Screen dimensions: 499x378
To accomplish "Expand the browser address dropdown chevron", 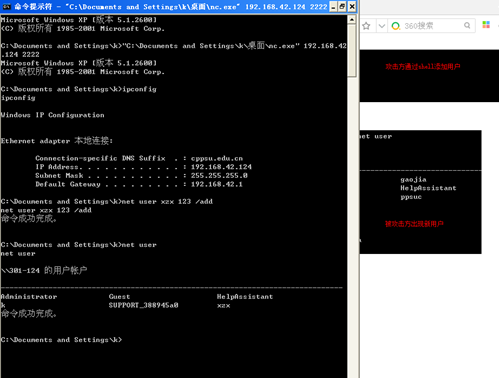I will pos(382,26).
